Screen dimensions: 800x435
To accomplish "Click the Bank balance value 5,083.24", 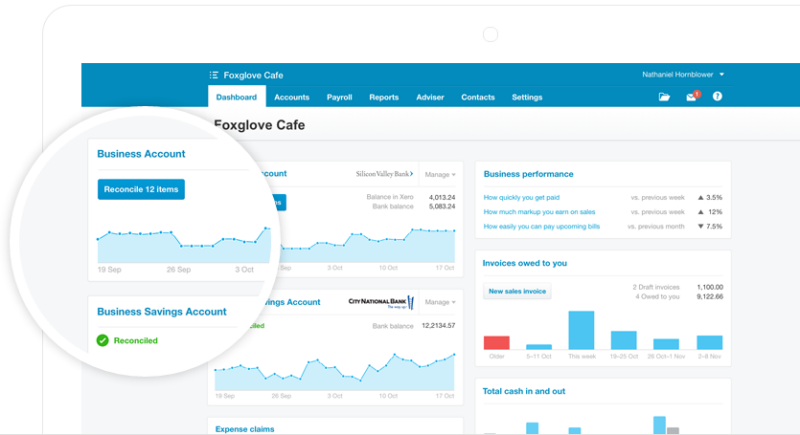I will [x=442, y=207].
